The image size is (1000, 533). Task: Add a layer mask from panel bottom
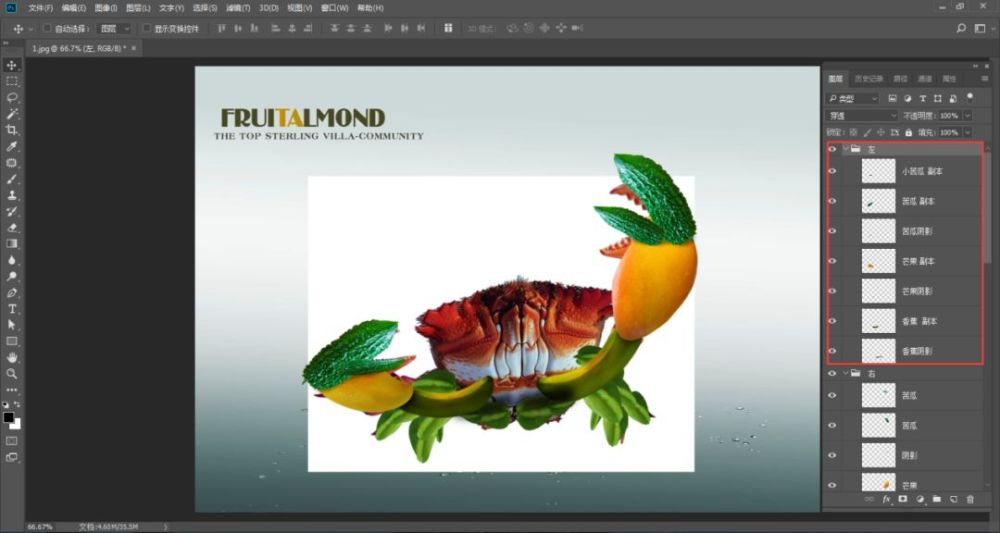click(x=902, y=499)
